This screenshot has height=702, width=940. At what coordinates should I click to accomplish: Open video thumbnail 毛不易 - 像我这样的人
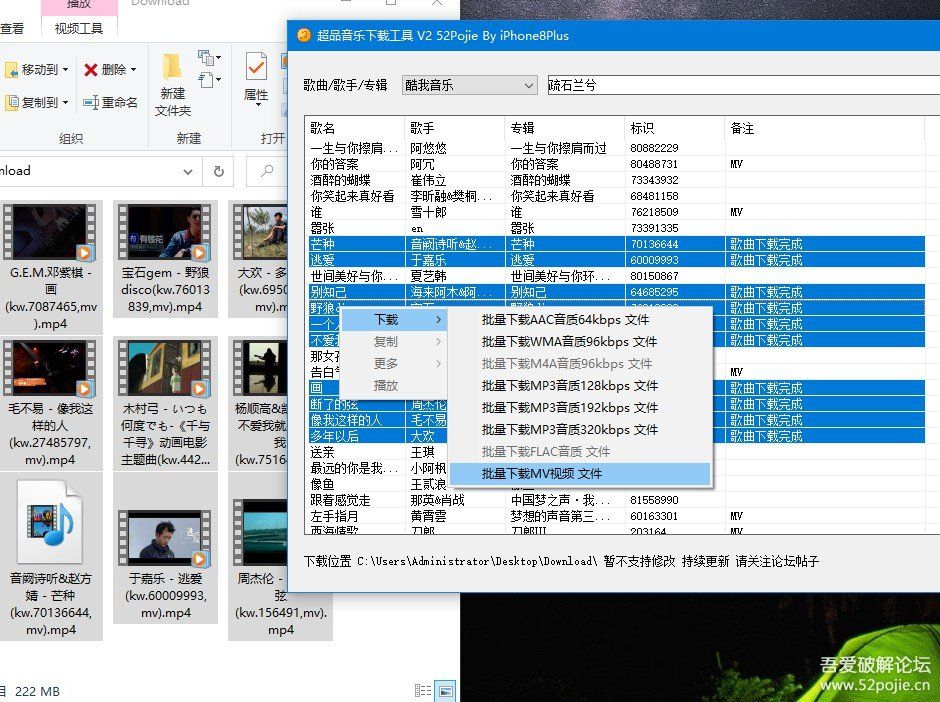click(x=50, y=369)
